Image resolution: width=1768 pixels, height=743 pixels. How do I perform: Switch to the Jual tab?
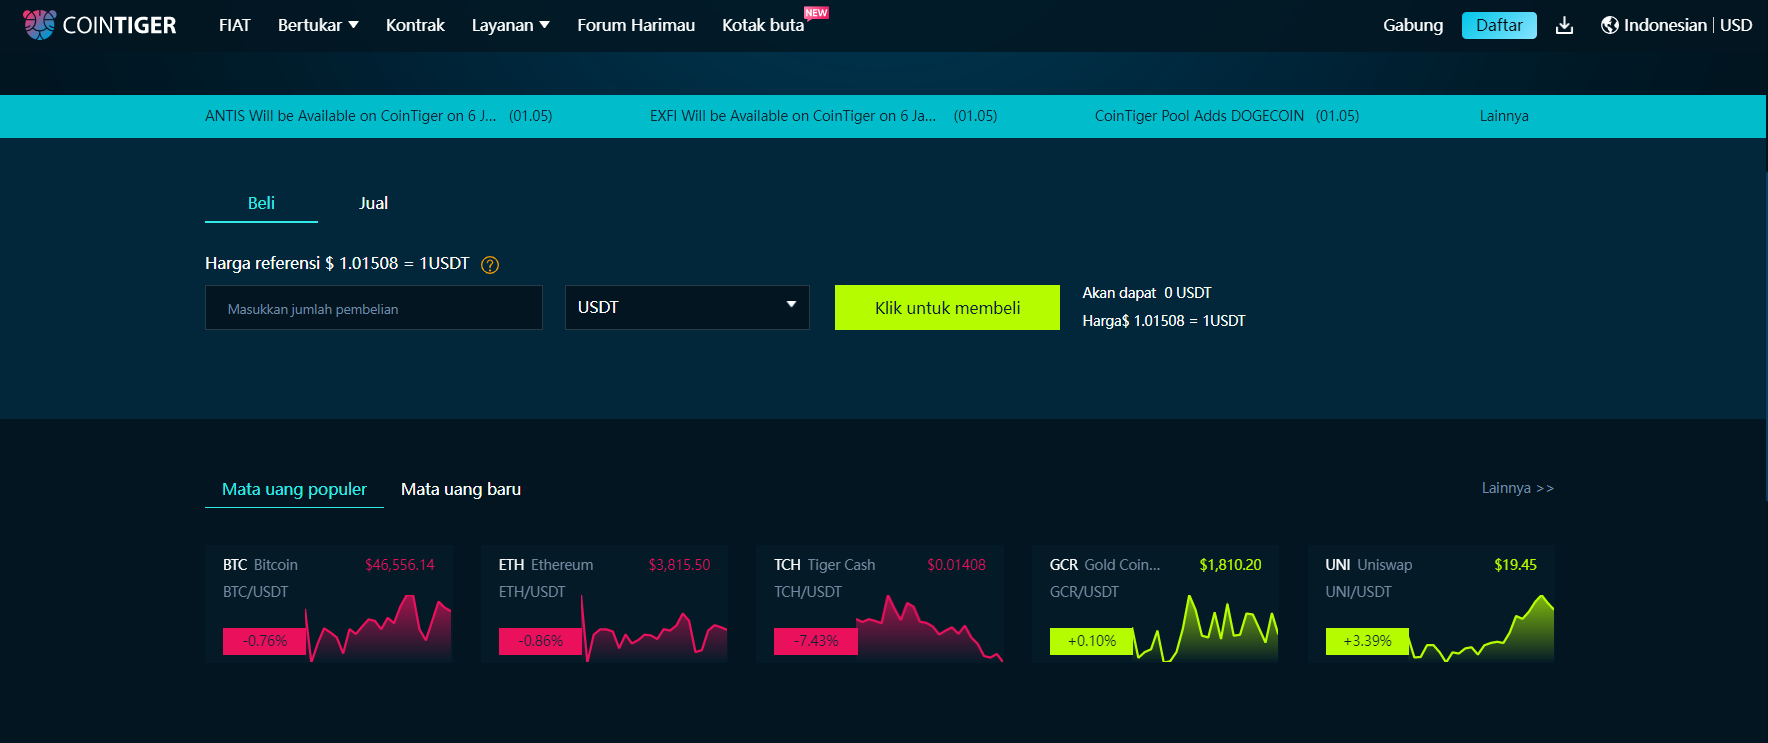pos(373,203)
